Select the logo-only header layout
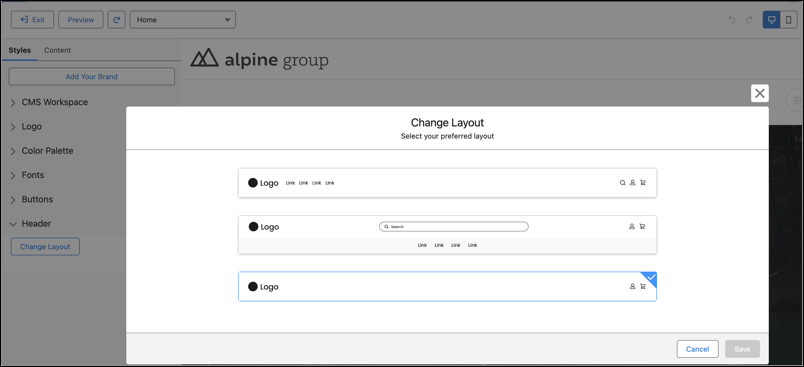804x367 pixels. 447,287
